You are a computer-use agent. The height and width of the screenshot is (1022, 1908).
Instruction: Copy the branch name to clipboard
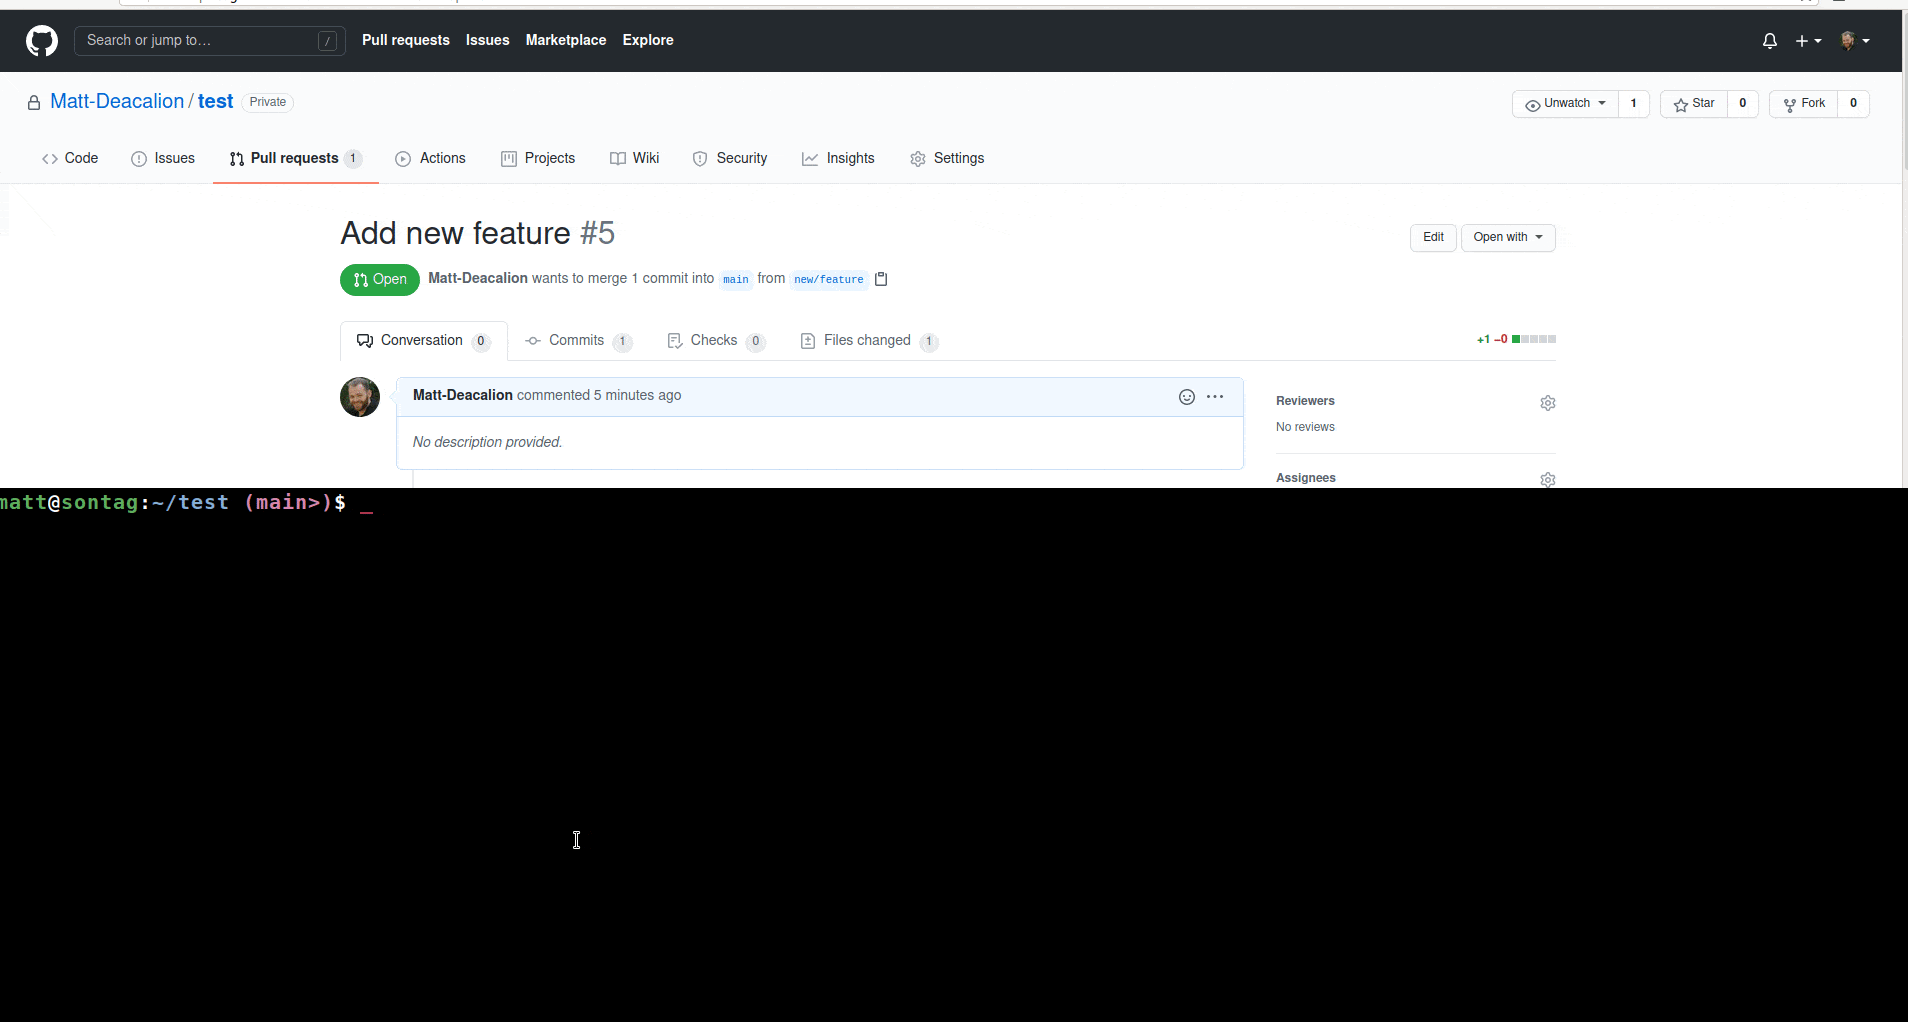881,279
